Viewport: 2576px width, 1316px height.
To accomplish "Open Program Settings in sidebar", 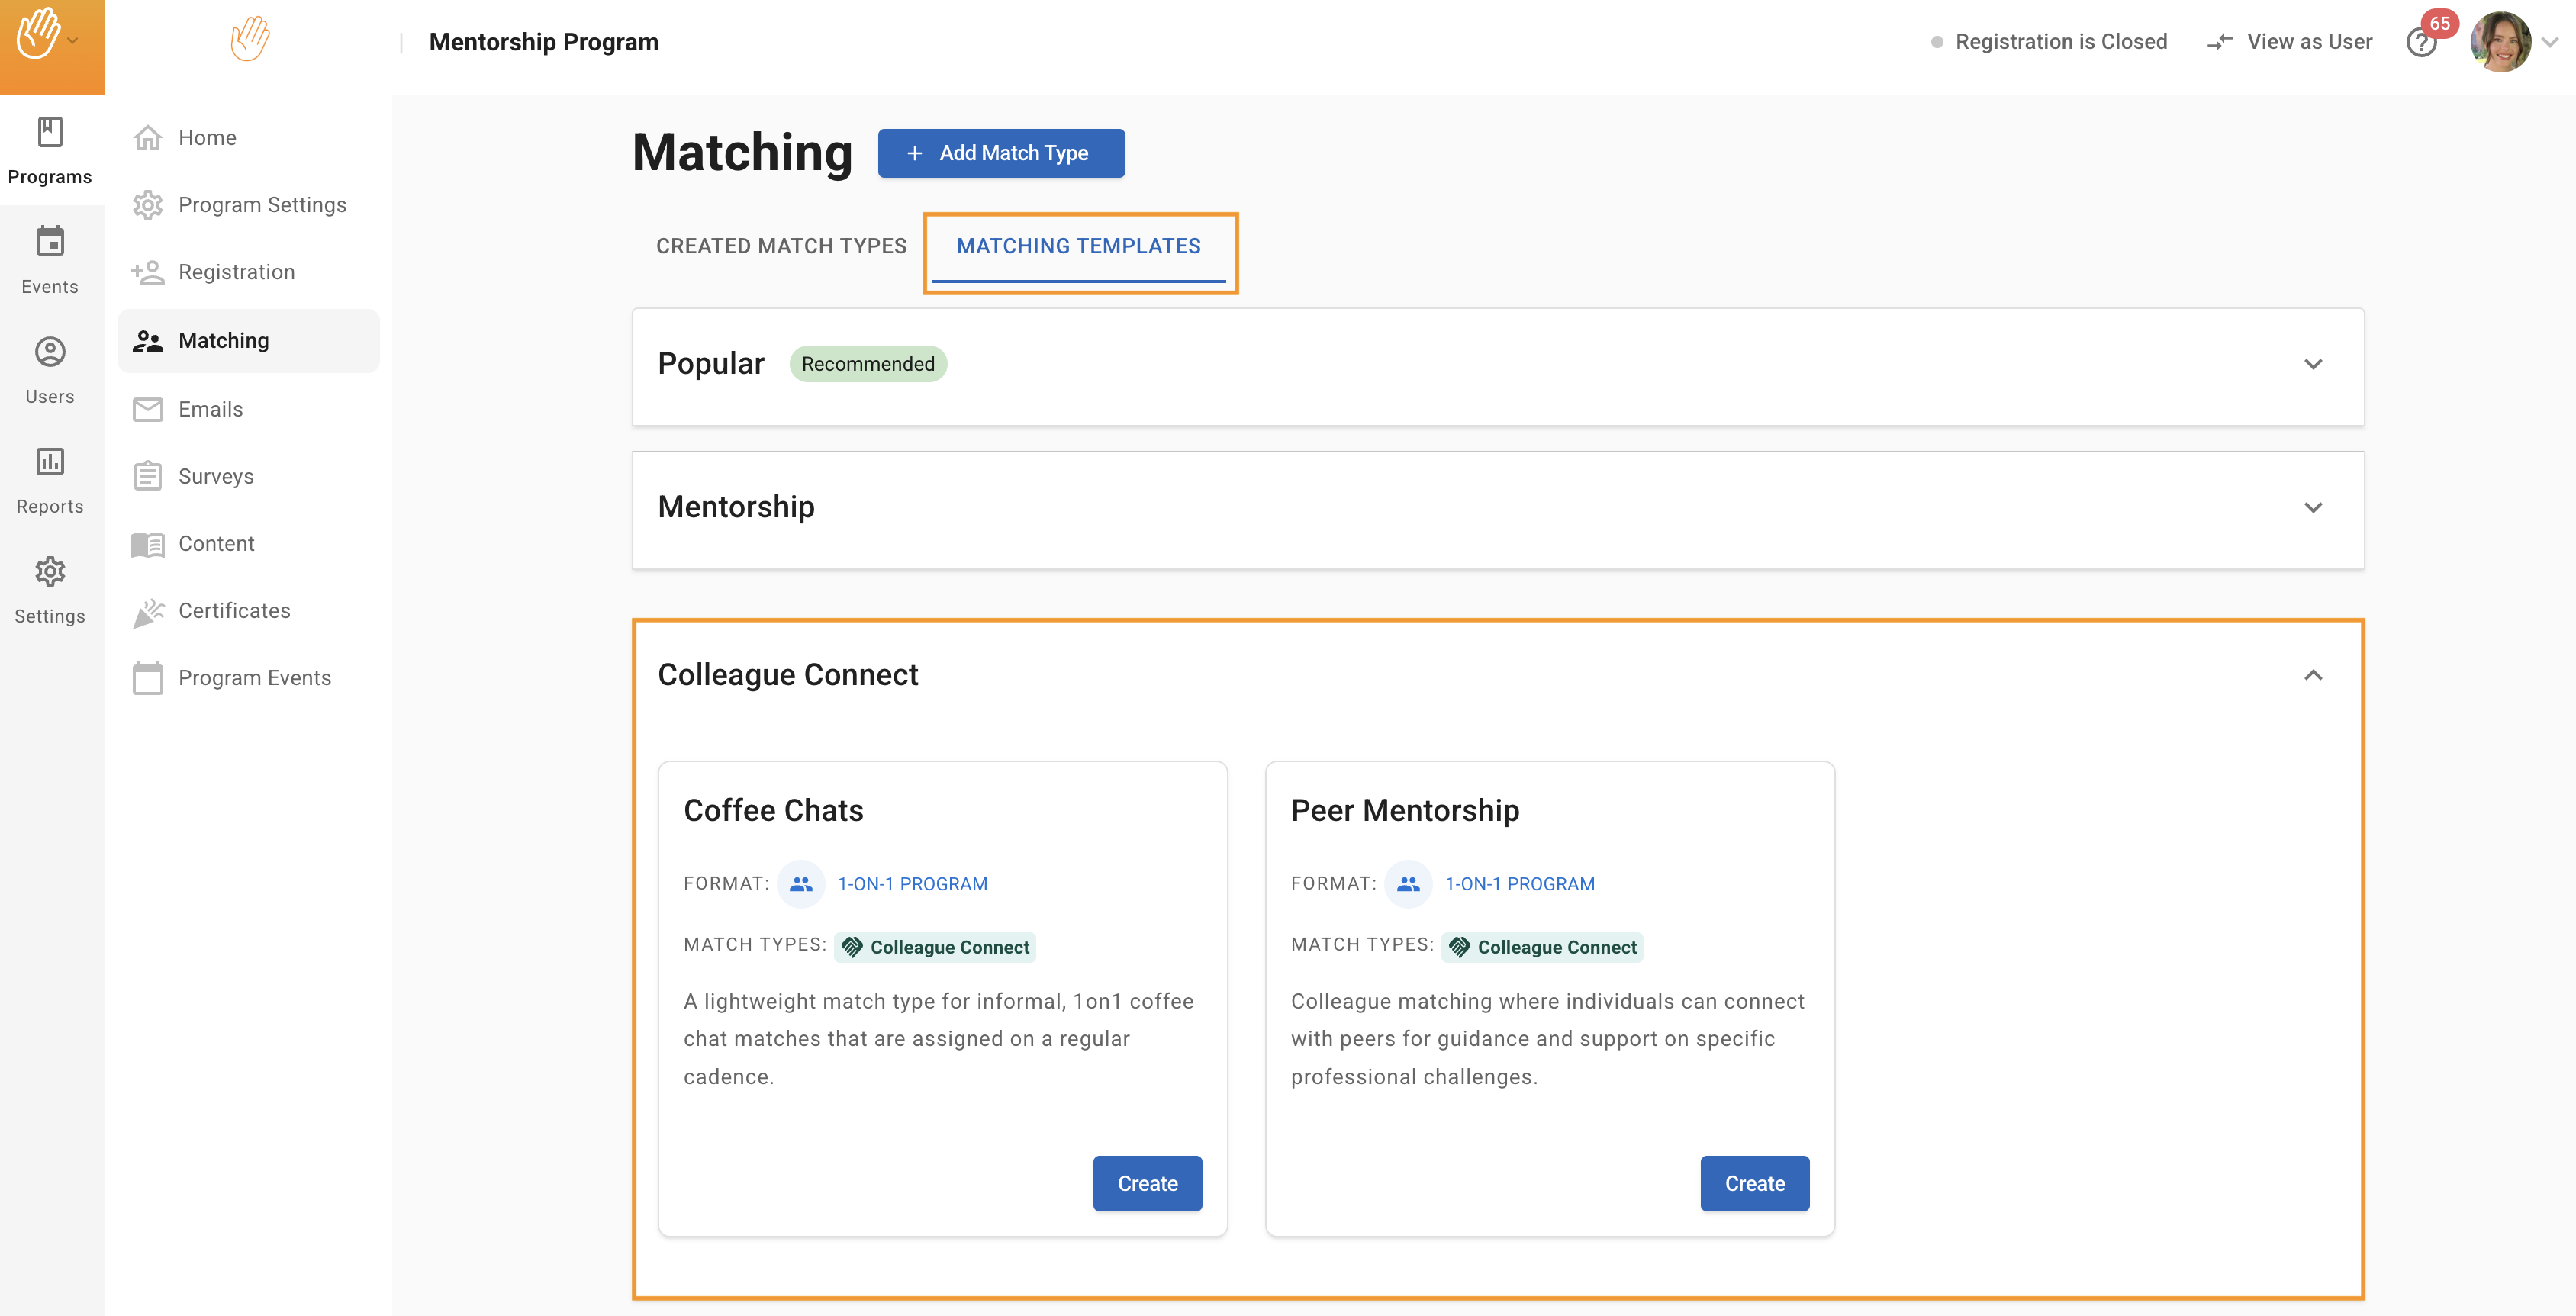I will pos(262,205).
